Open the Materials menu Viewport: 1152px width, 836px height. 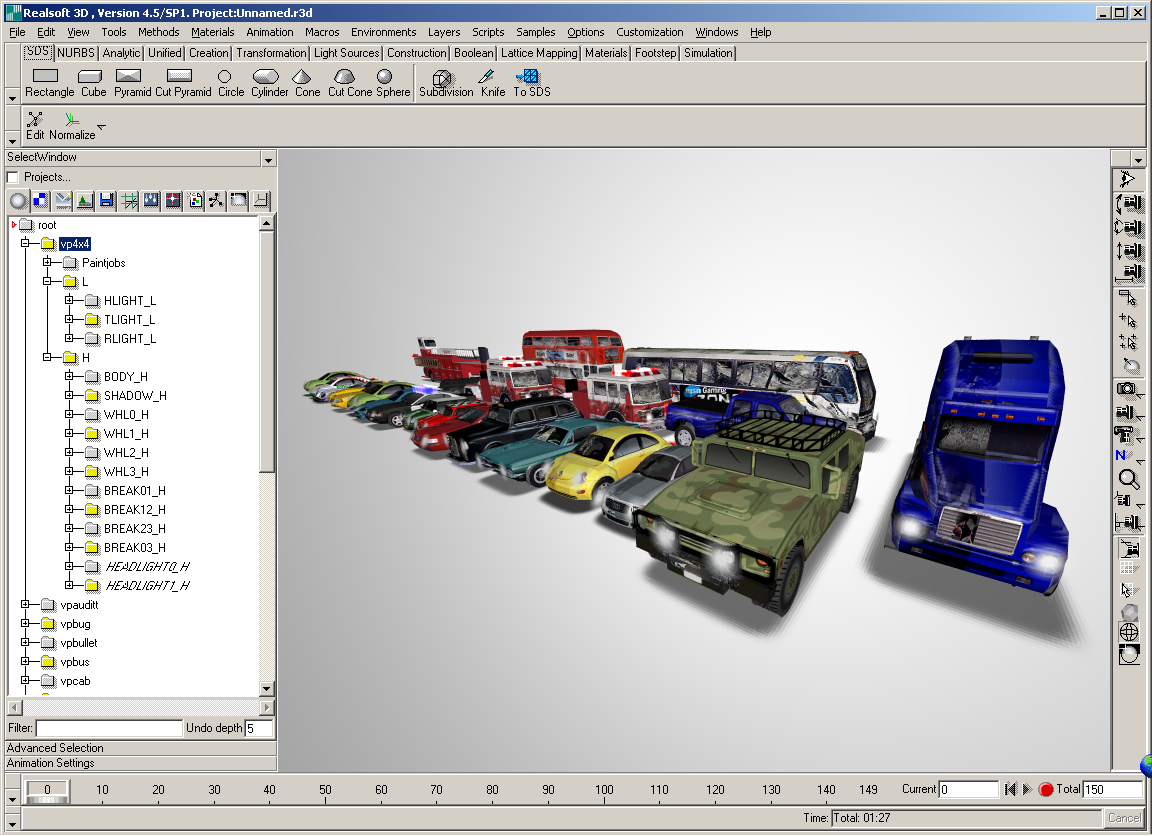(212, 32)
